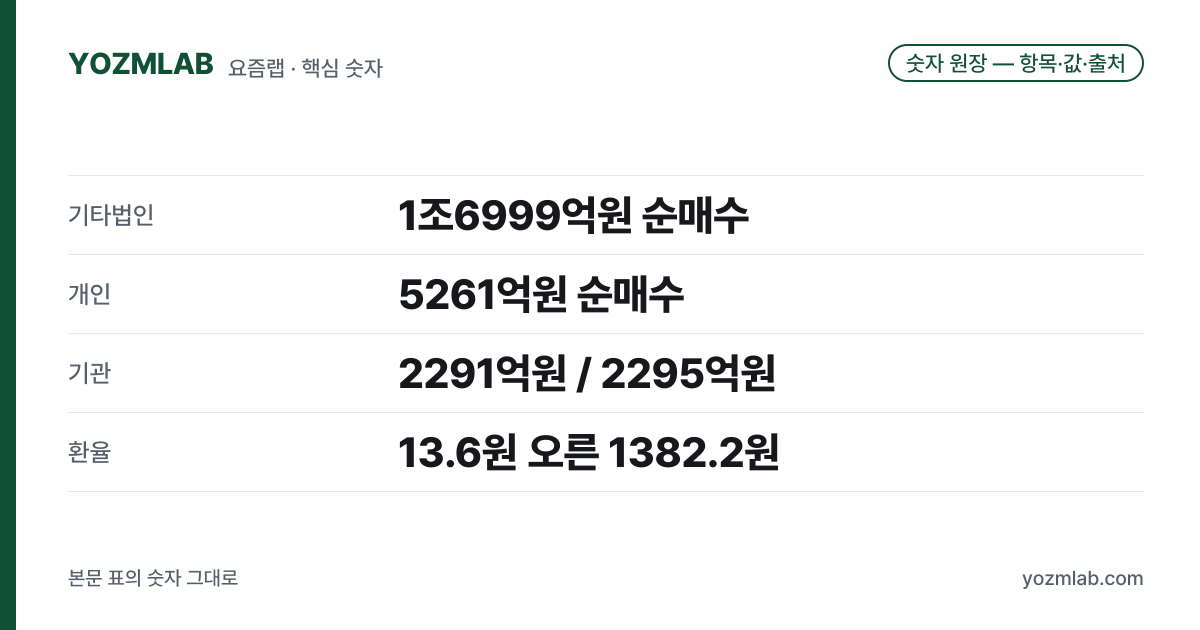Image resolution: width=1200 pixels, height=630 pixels.
Task: Click the 2295억원 figure in the 기관 row
Action: coord(688,373)
